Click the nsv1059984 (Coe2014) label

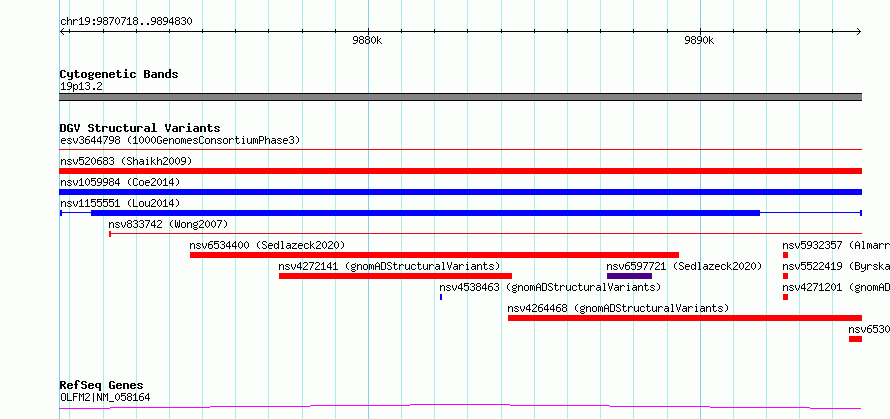coord(120,182)
